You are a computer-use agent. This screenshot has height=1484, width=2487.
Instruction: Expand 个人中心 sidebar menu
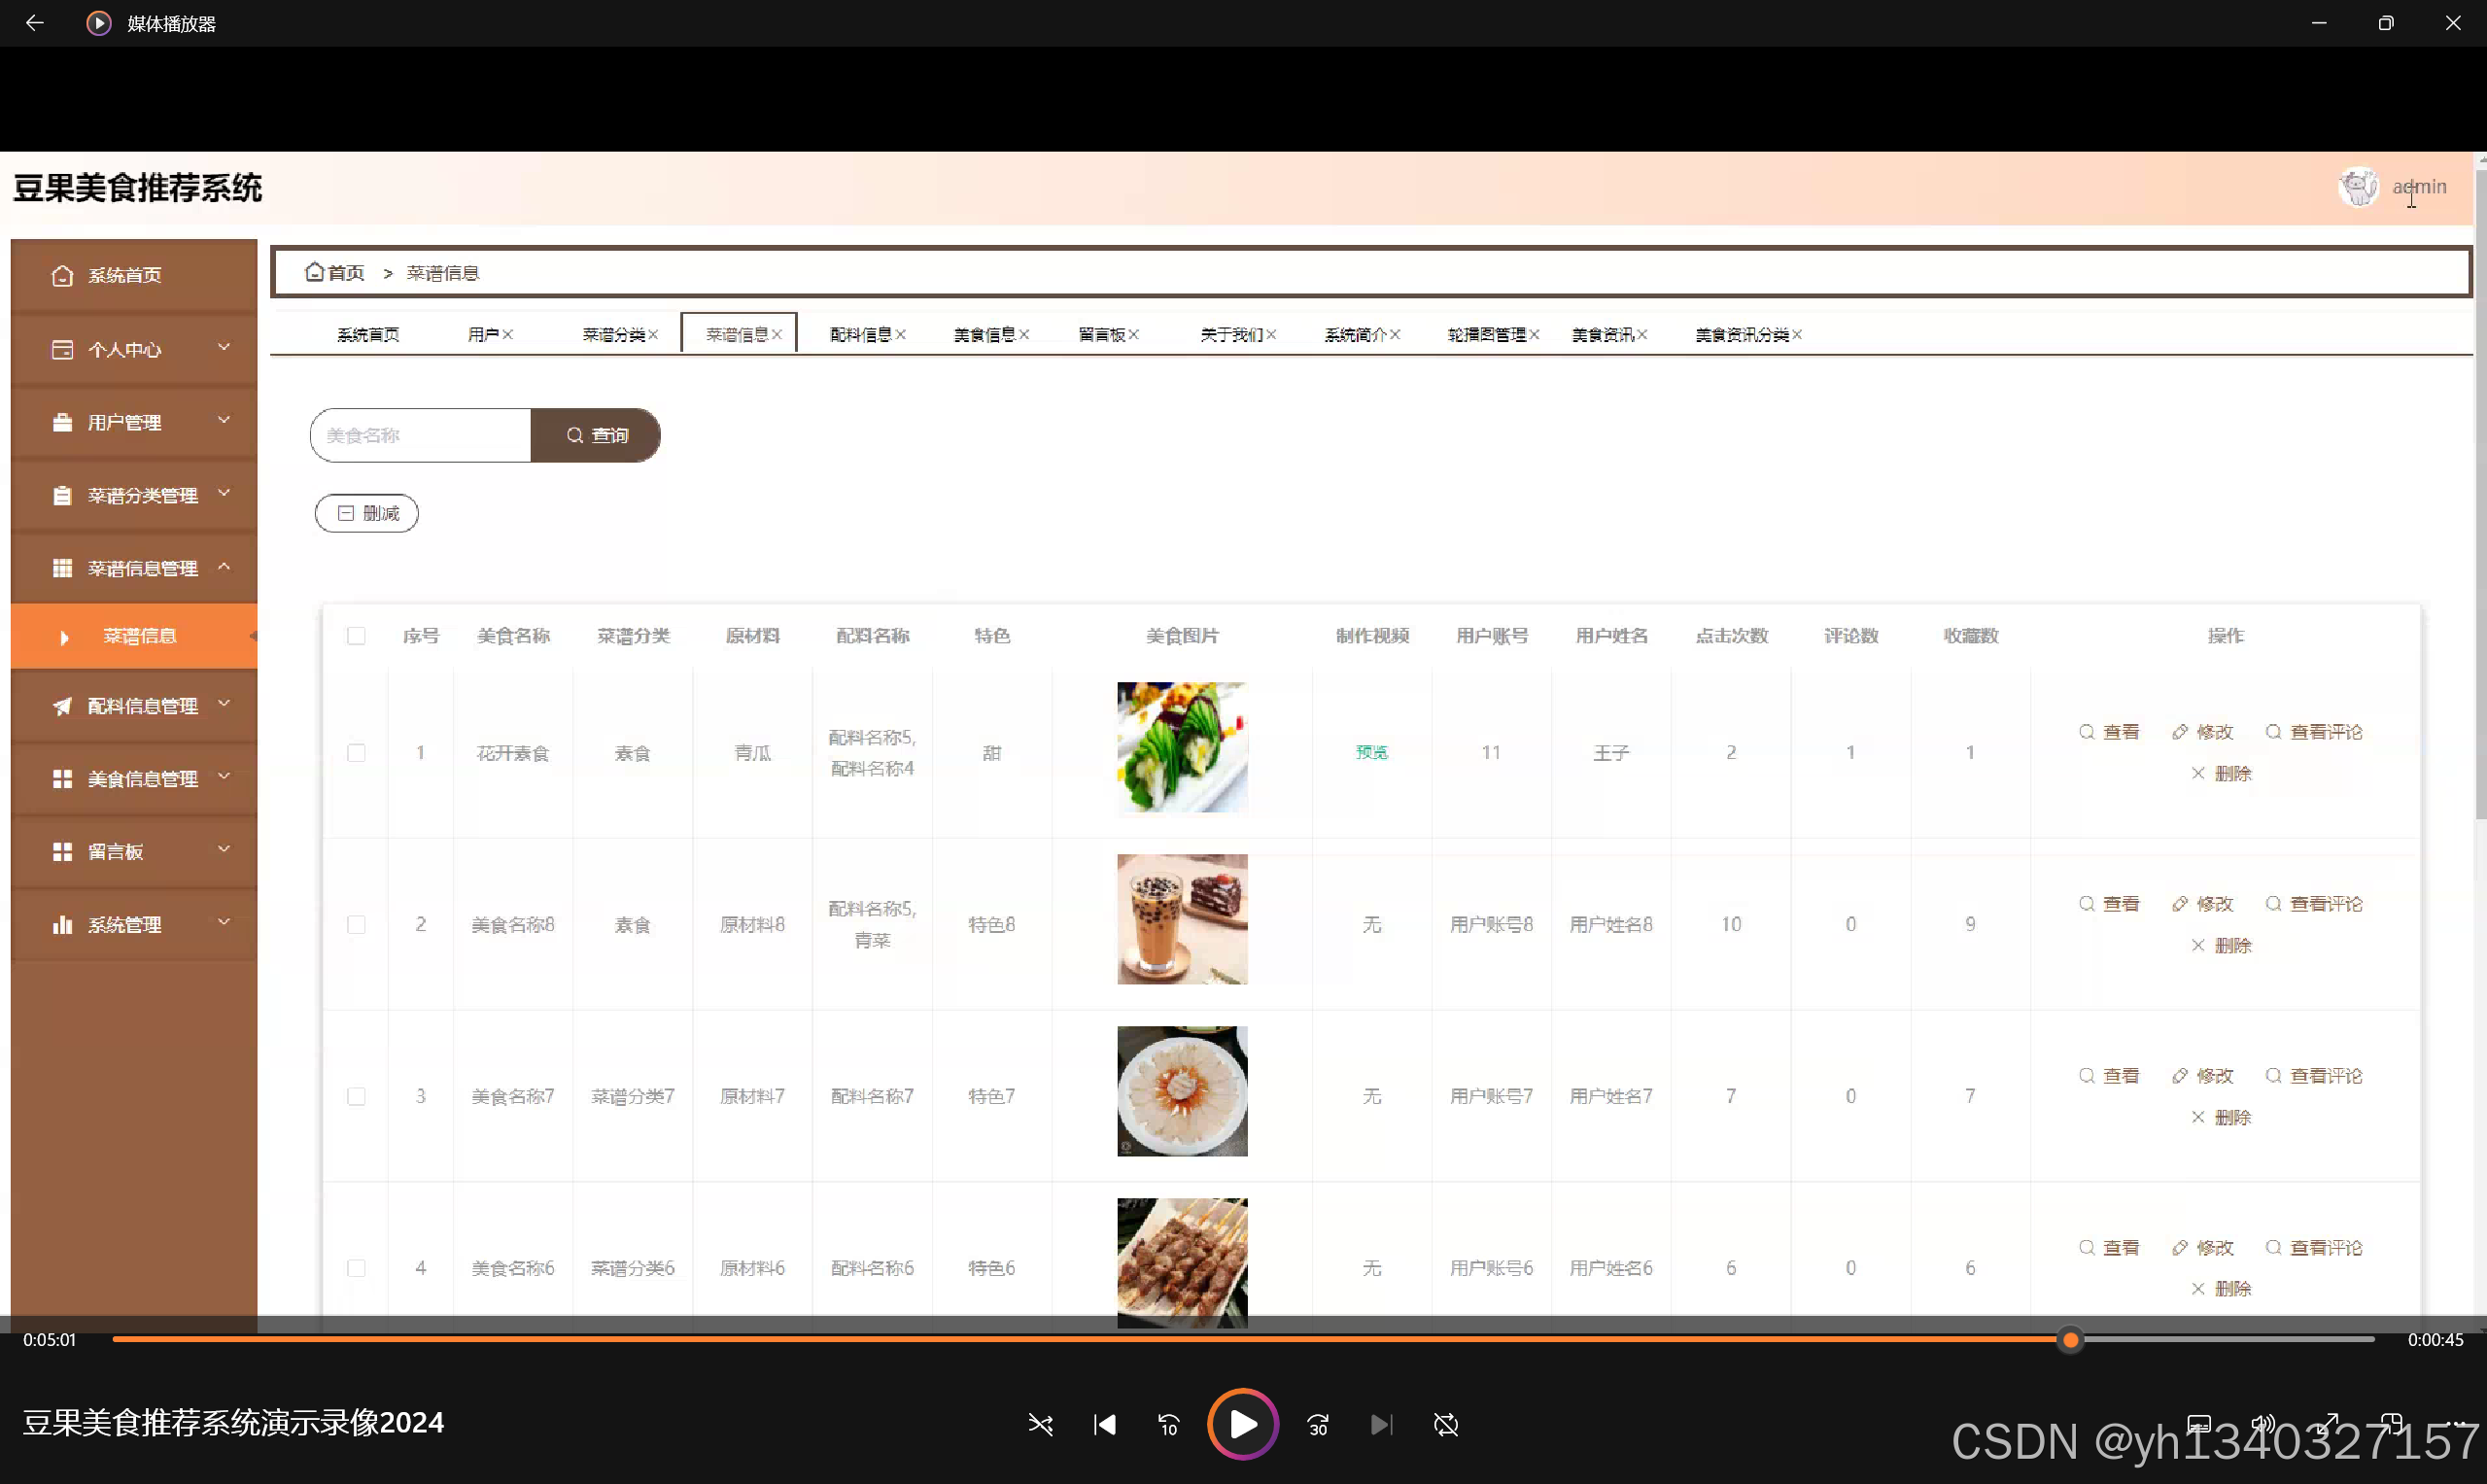[134, 349]
